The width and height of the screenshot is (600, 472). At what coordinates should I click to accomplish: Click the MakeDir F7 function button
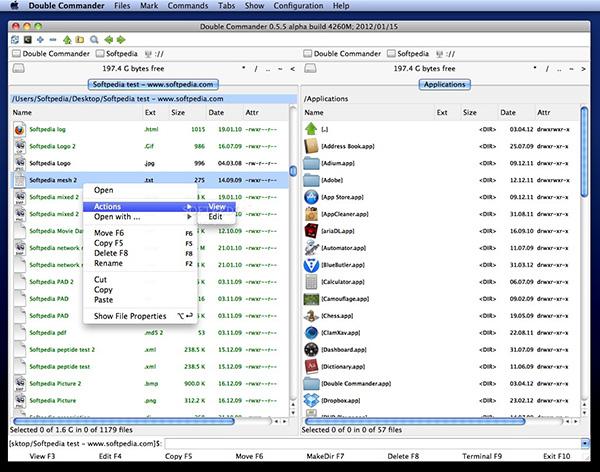pos(325,456)
